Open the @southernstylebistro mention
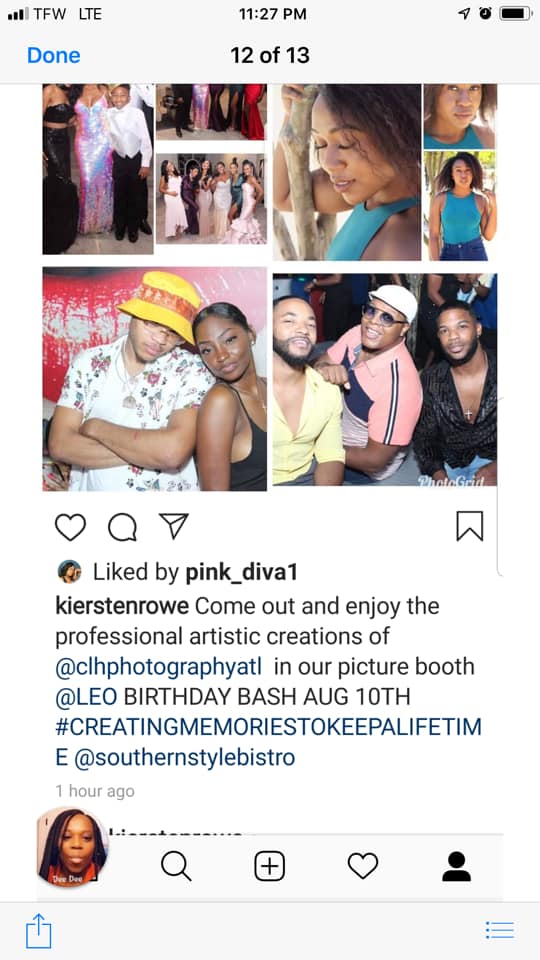Viewport: 540px width, 960px height. (x=185, y=758)
